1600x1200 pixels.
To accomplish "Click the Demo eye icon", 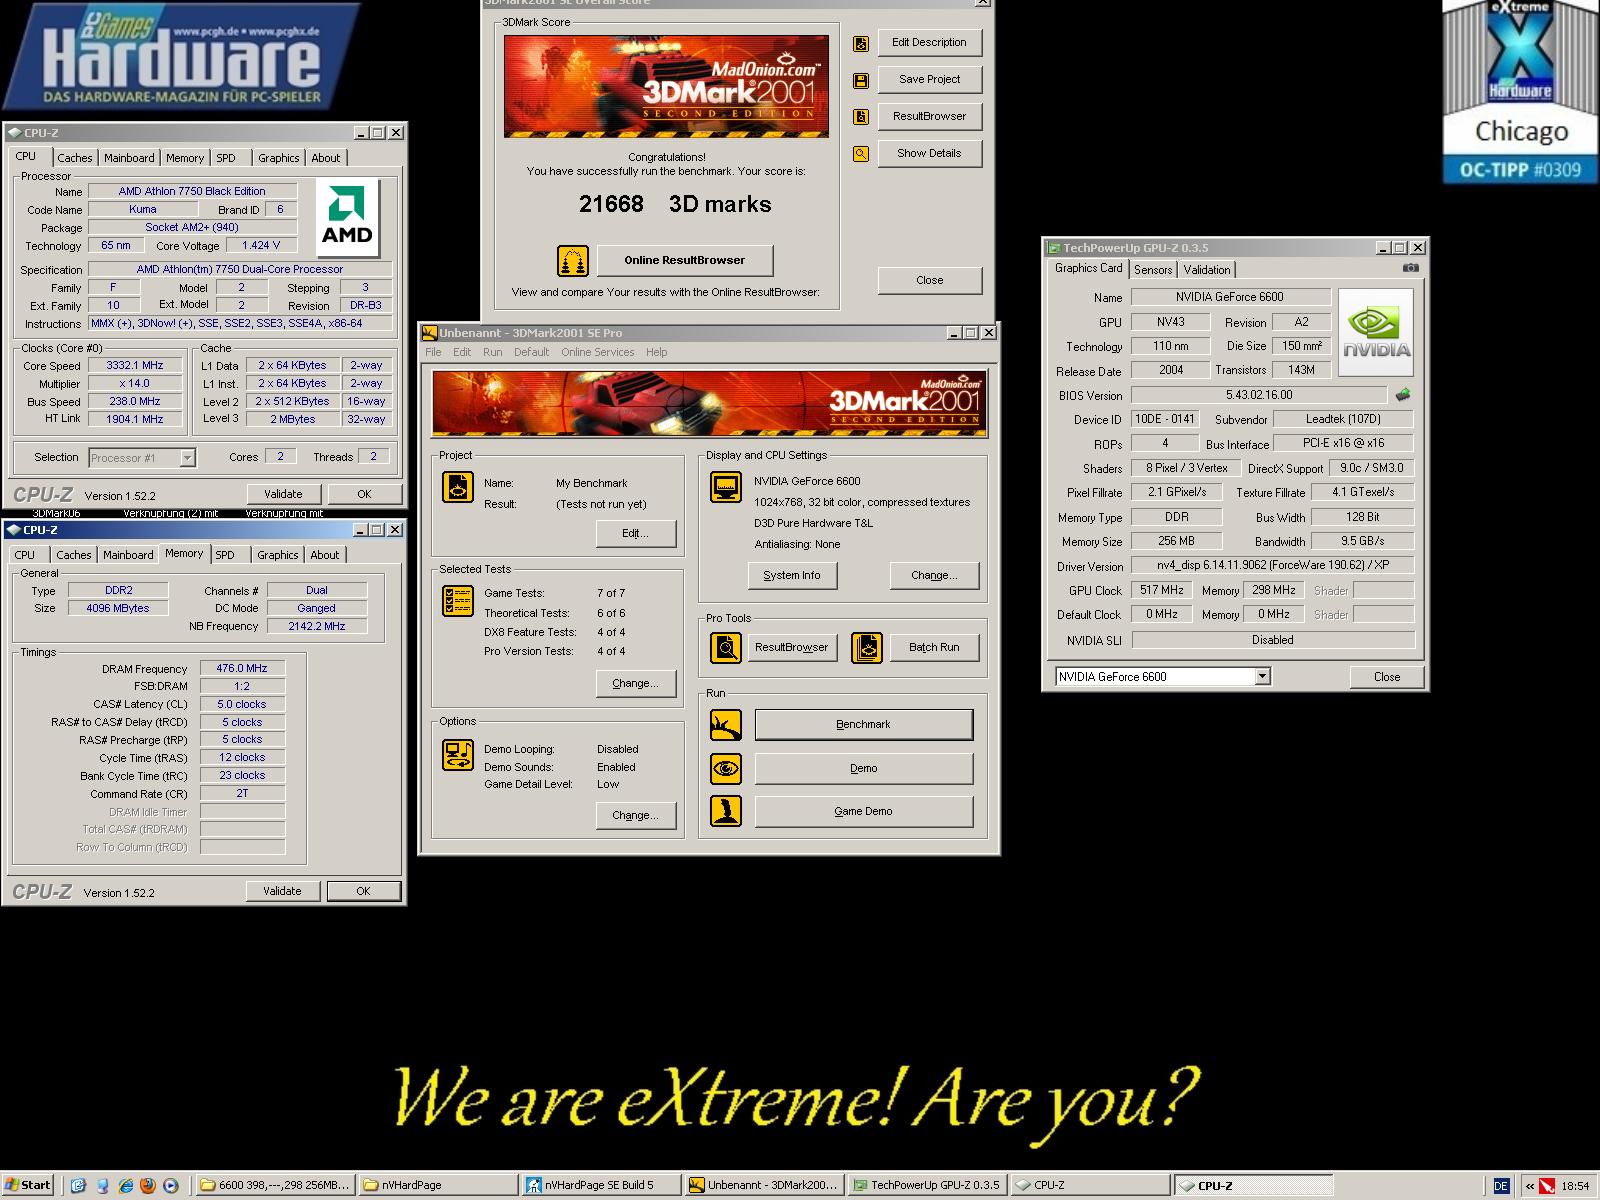I will tap(726, 768).
